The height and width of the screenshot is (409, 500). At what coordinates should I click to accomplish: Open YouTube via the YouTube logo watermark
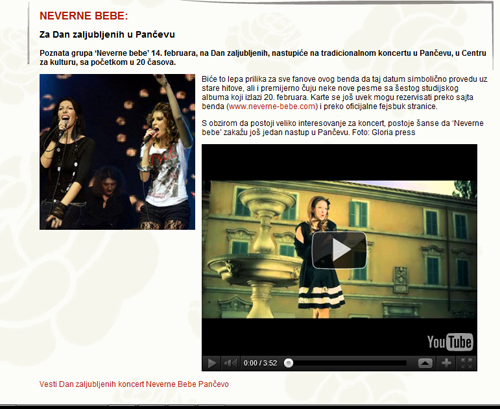click(450, 342)
